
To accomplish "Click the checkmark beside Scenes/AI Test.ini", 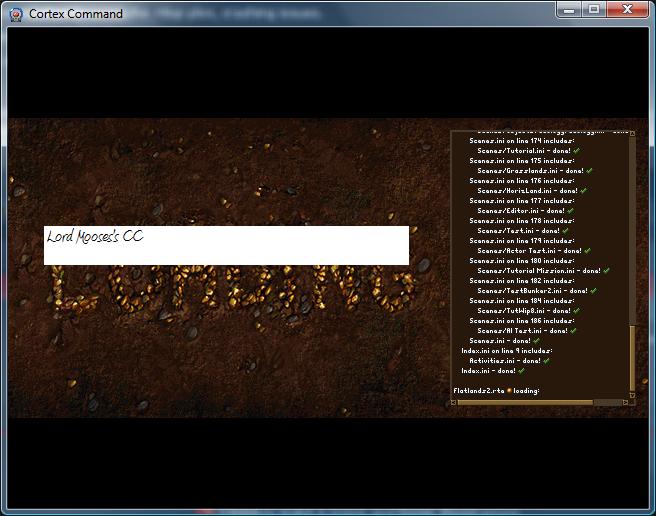I will [574, 331].
